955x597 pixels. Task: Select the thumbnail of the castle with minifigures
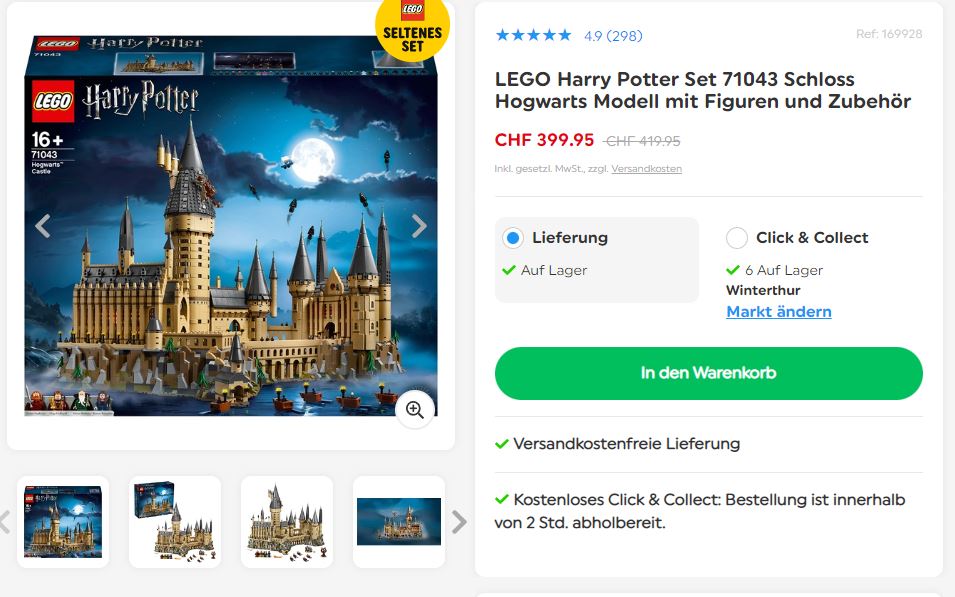[287, 522]
